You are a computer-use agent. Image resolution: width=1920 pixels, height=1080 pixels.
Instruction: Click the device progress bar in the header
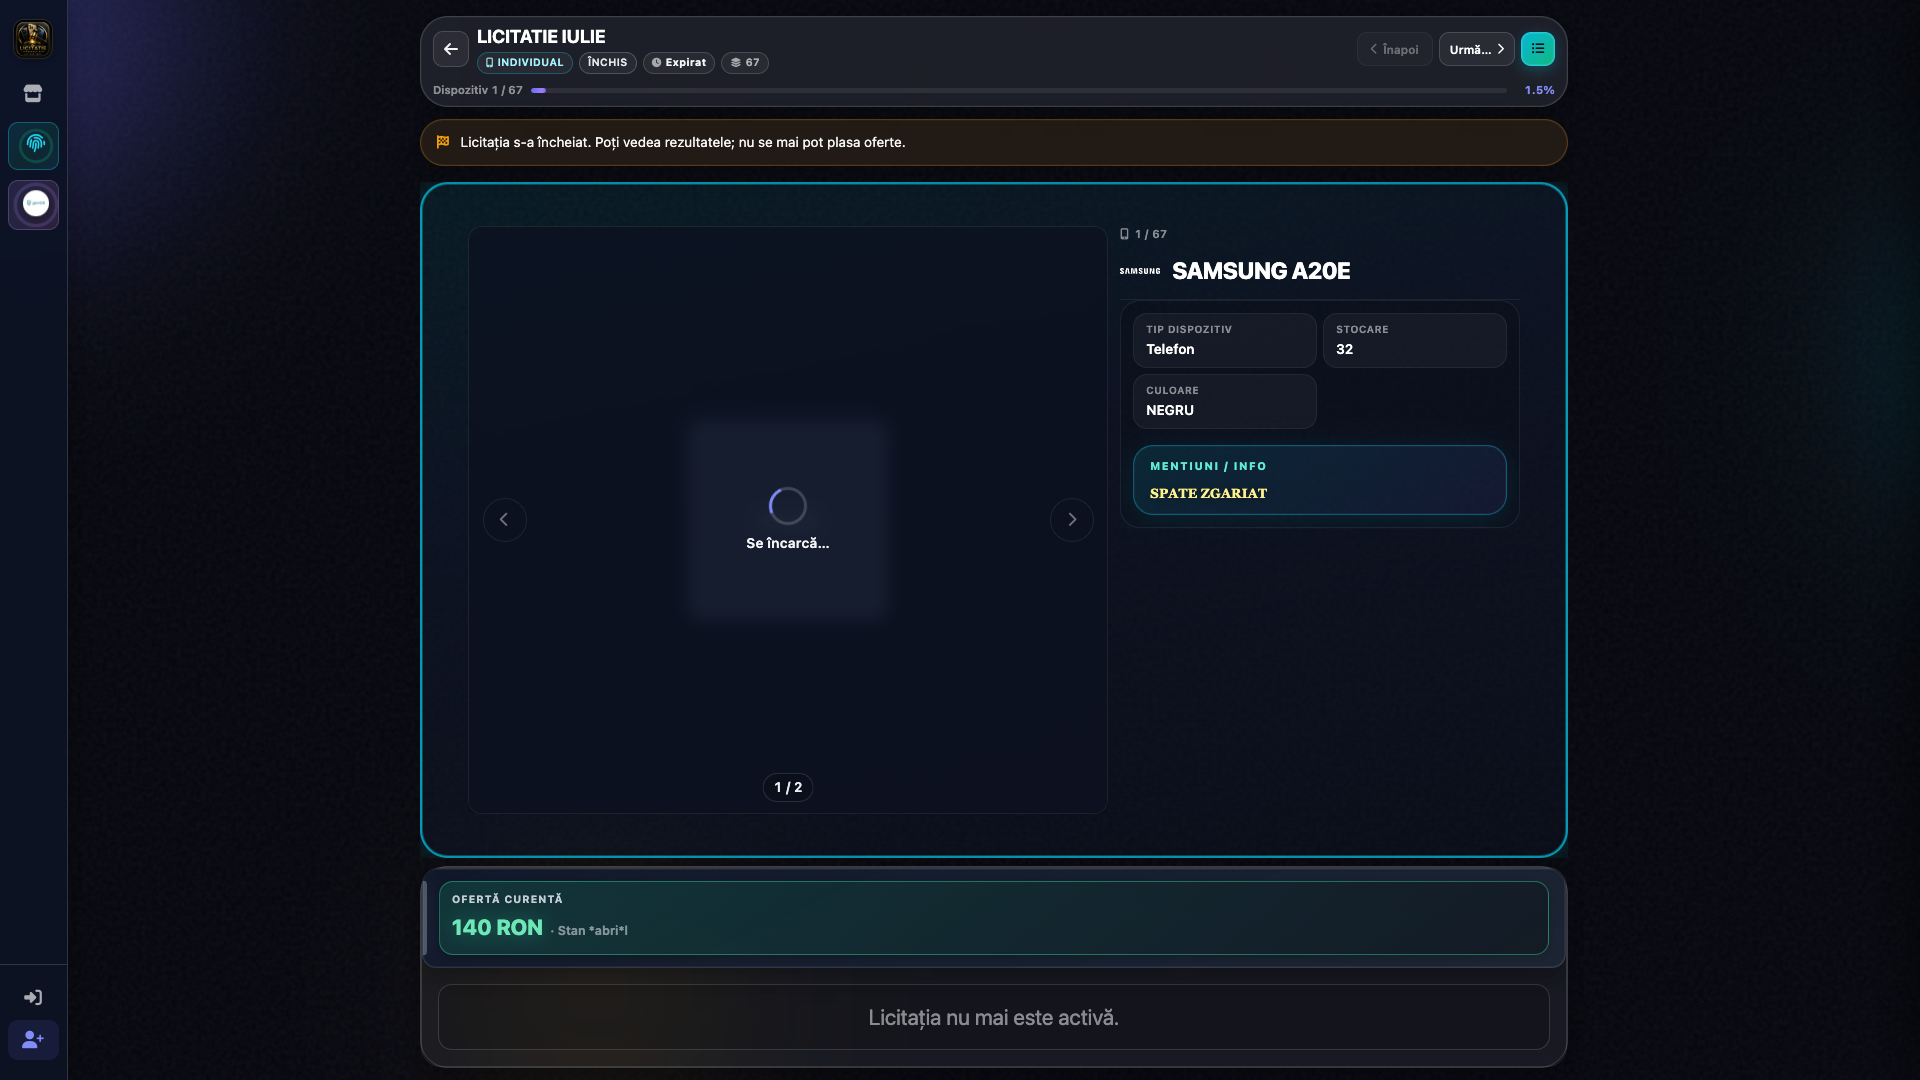pyautogui.click(x=1019, y=90)
